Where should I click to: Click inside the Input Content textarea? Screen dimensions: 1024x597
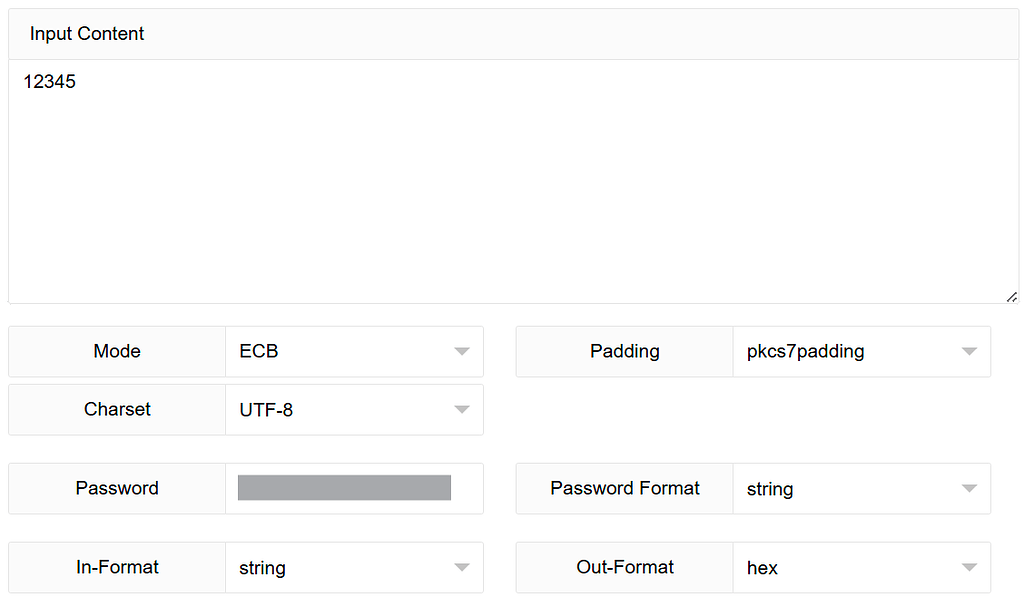tap(500, 180)
